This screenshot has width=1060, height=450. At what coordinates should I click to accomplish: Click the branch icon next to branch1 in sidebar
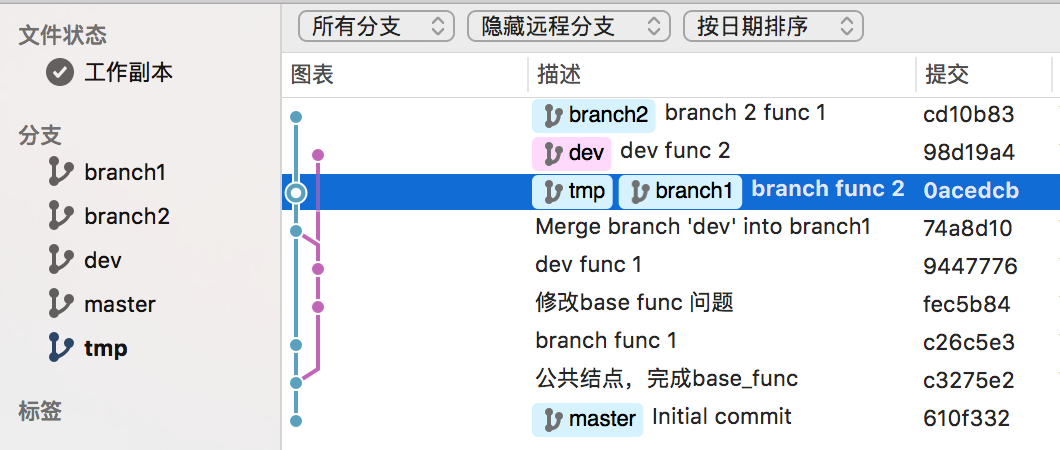pyautogui.click(x=61, y=172)
